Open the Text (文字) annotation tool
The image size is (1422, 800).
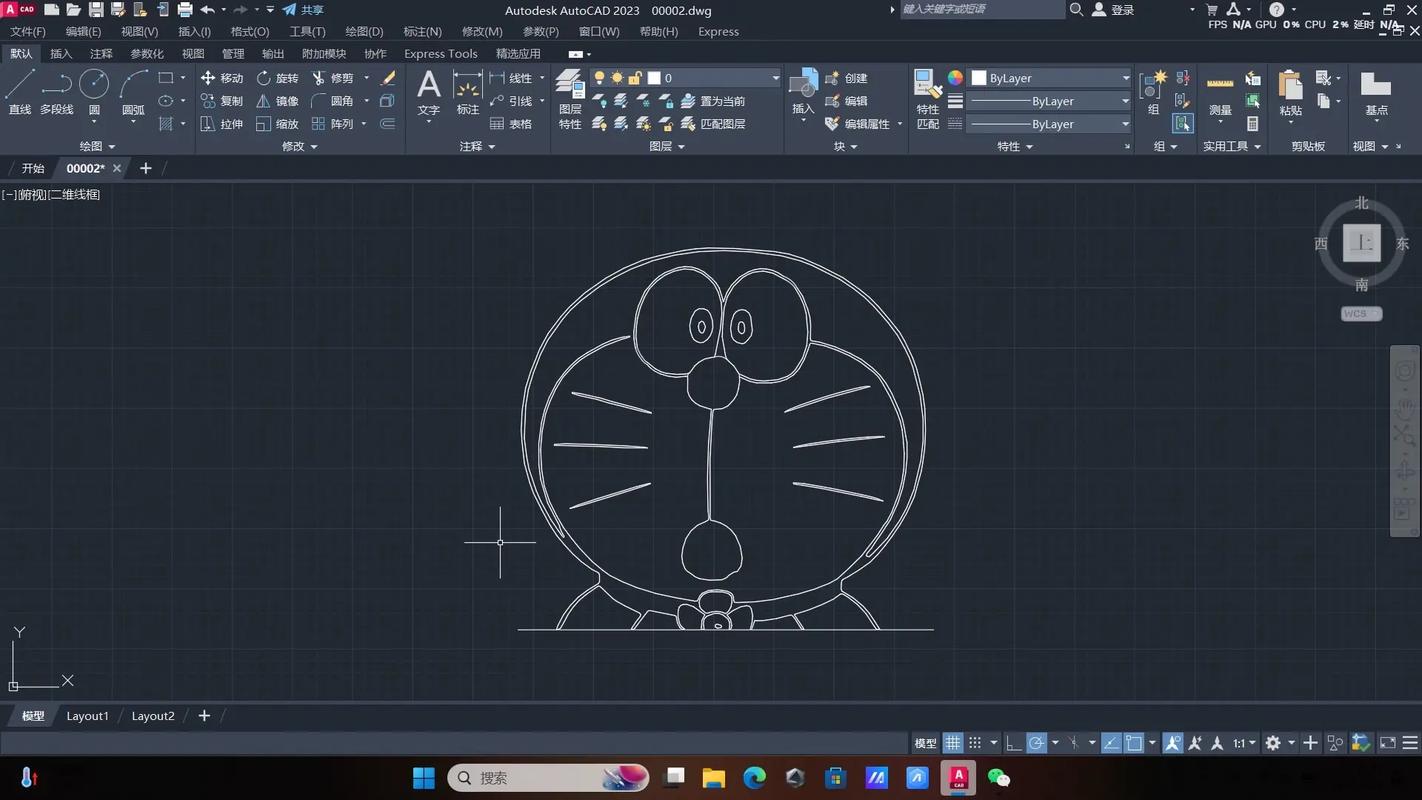(x=428, y=91)
